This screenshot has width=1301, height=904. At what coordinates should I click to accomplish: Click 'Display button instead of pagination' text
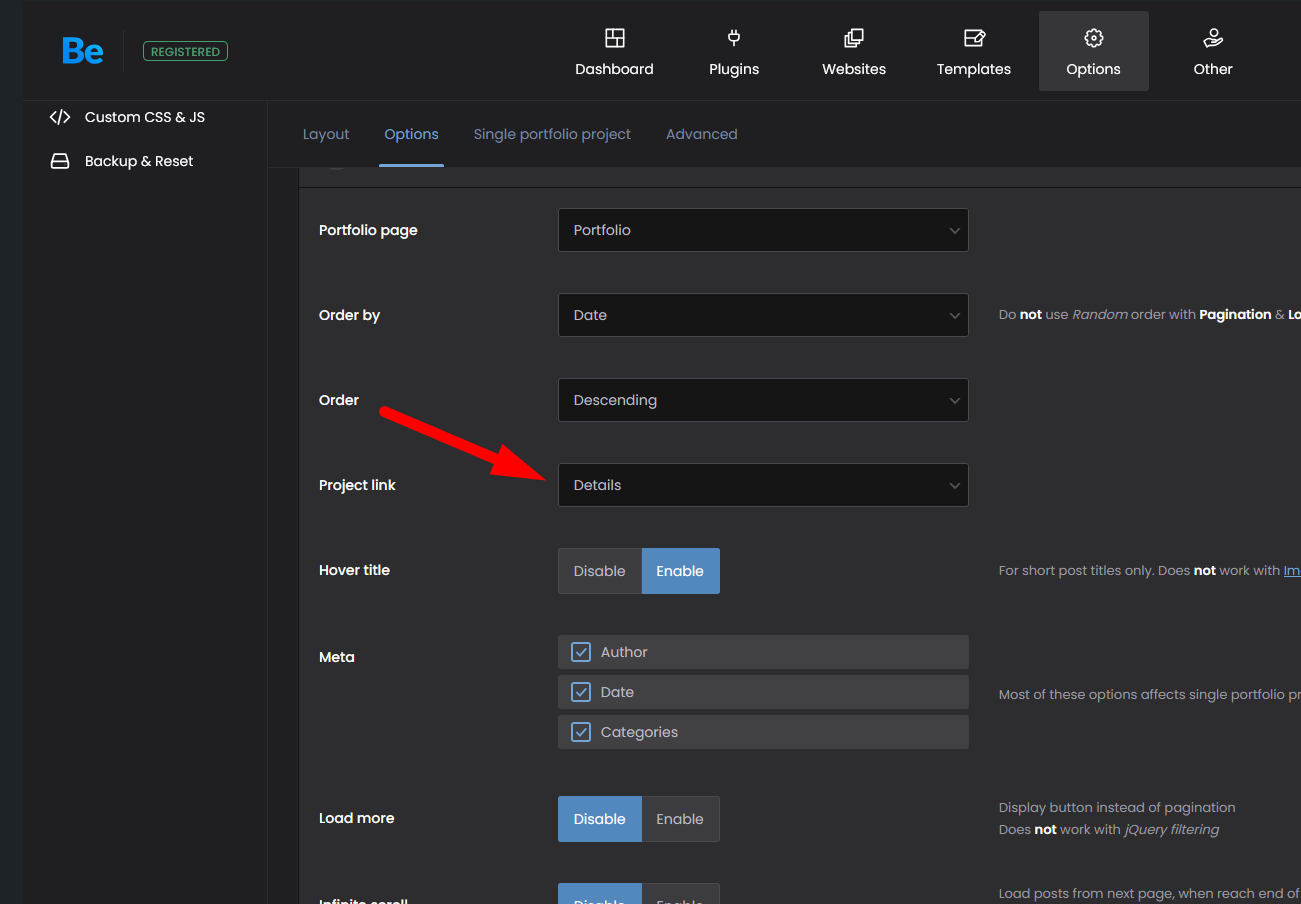coord(1117,807)
